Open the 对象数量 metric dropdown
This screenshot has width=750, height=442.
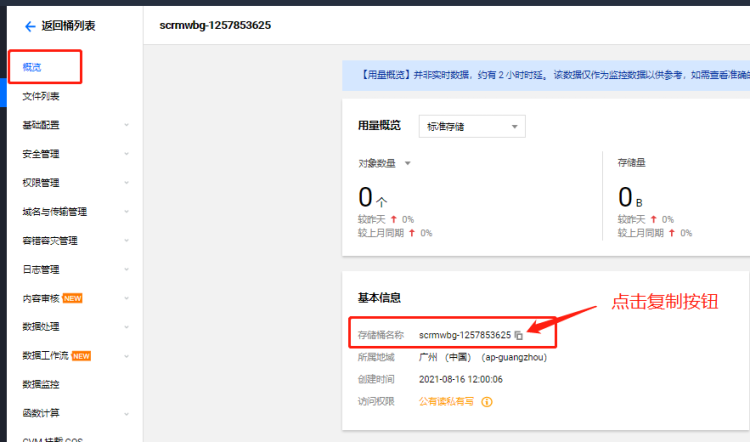(x=384, y=162)
